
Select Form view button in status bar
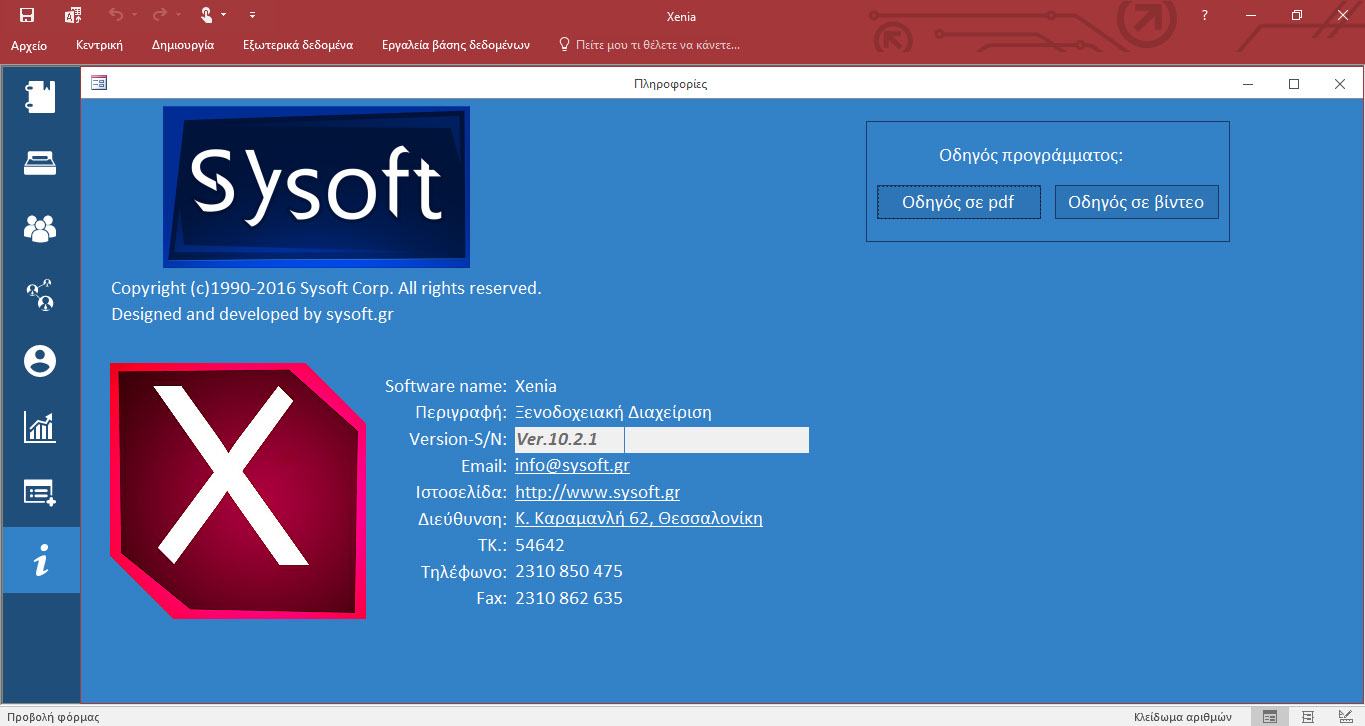coord(1270,716)
